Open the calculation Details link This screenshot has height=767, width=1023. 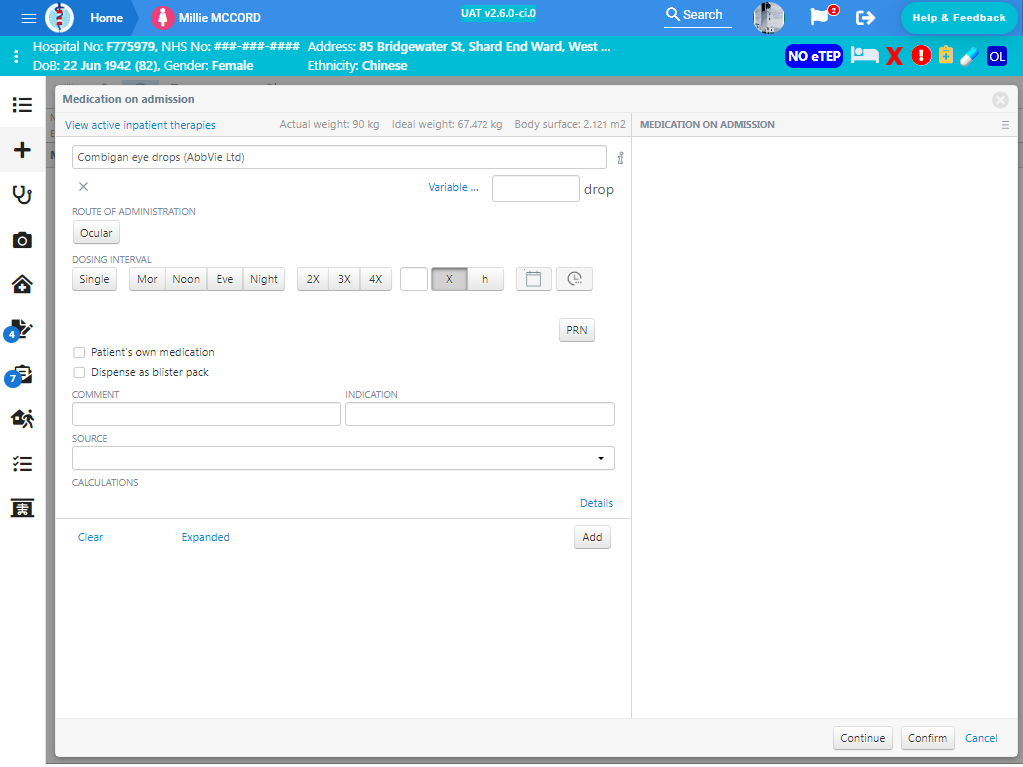(x=596, y=504)
